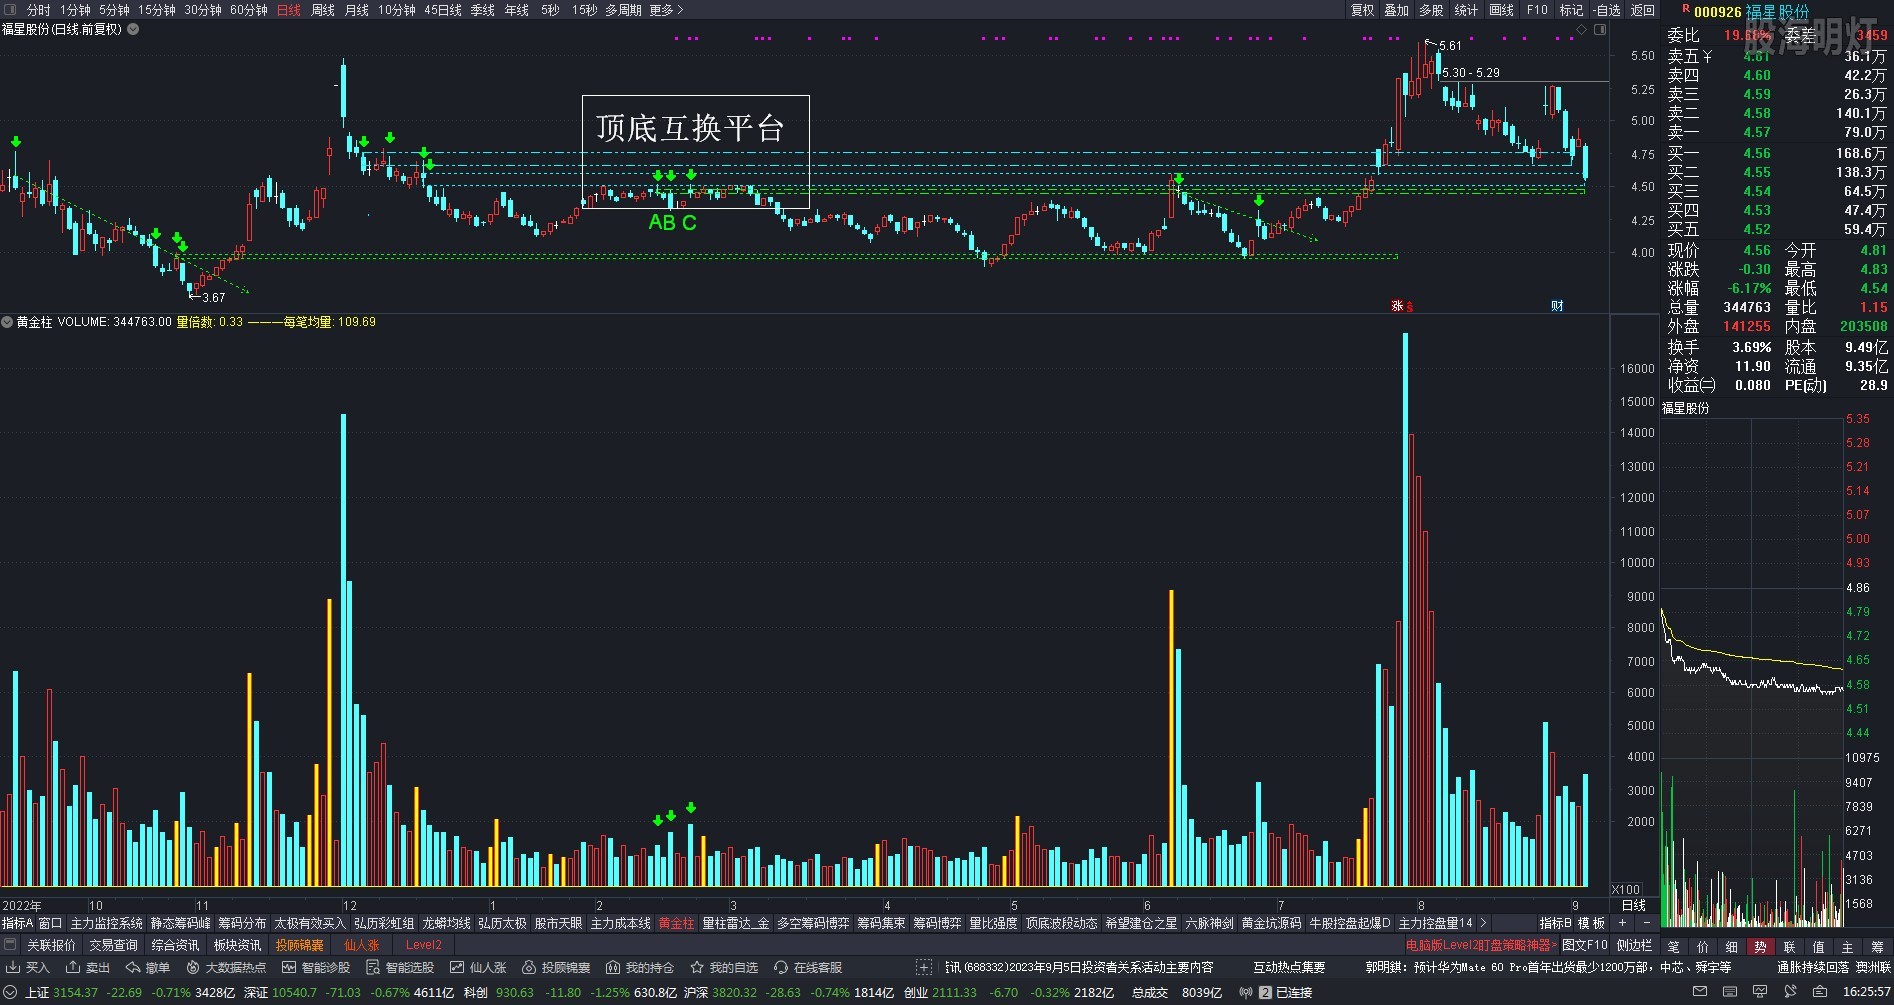Viewport: 1894px width, 1005px height.
Task: Toggle 侧边栏 sidebar button
Action: click(x=1634, y=945)
